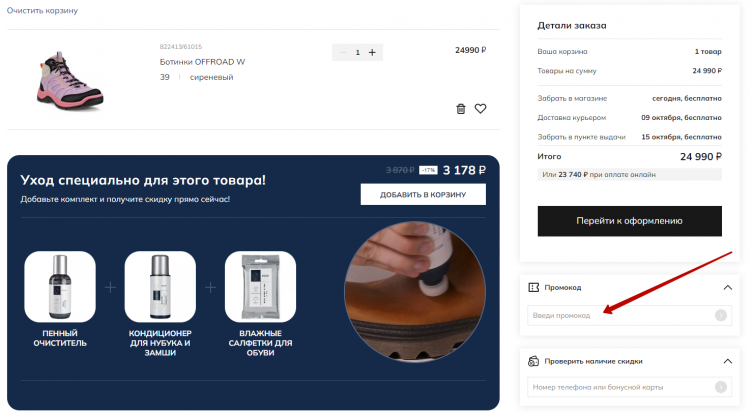Image resolution: width=752 pixels, height=418 pixels.
Task: Click the Итого total 24 990 ₽
Action: point(701,156)
